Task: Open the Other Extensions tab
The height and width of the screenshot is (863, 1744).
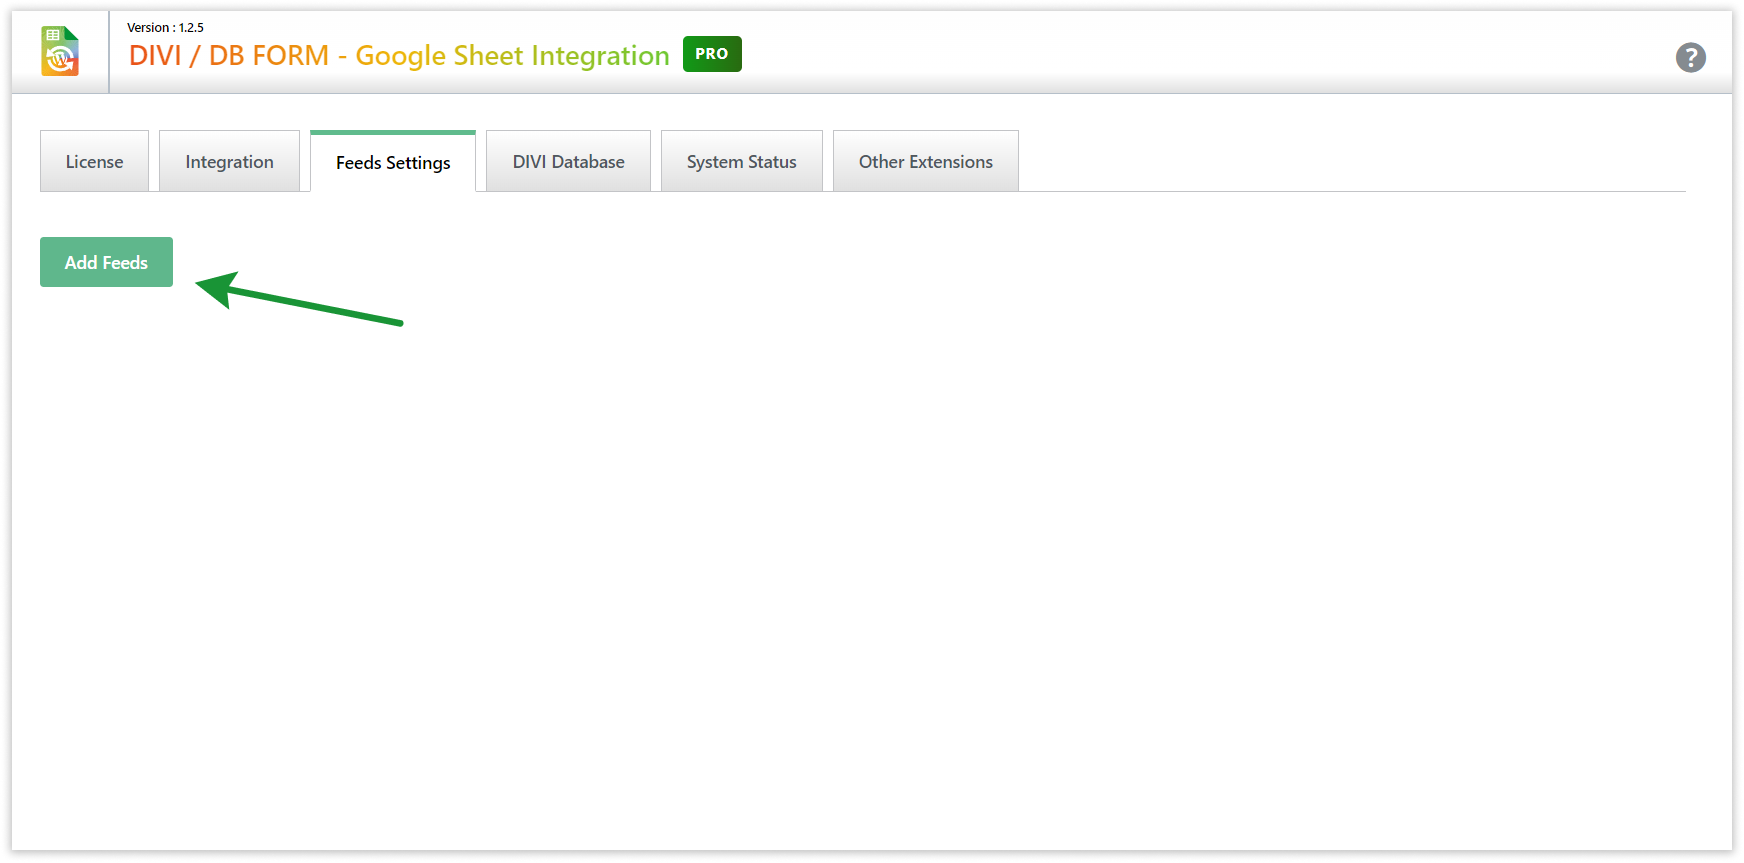Action: click(x=925, y=162)
